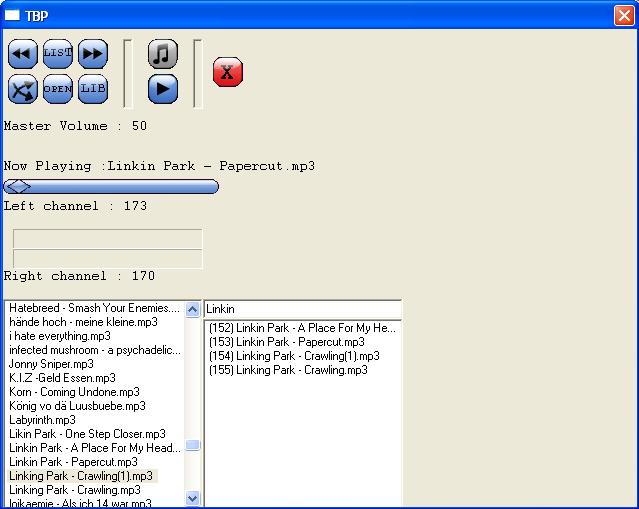639x509 pixels.
Task: Select Korn - Coming Undone.mp3 in playlist
Action: point(74,392)
